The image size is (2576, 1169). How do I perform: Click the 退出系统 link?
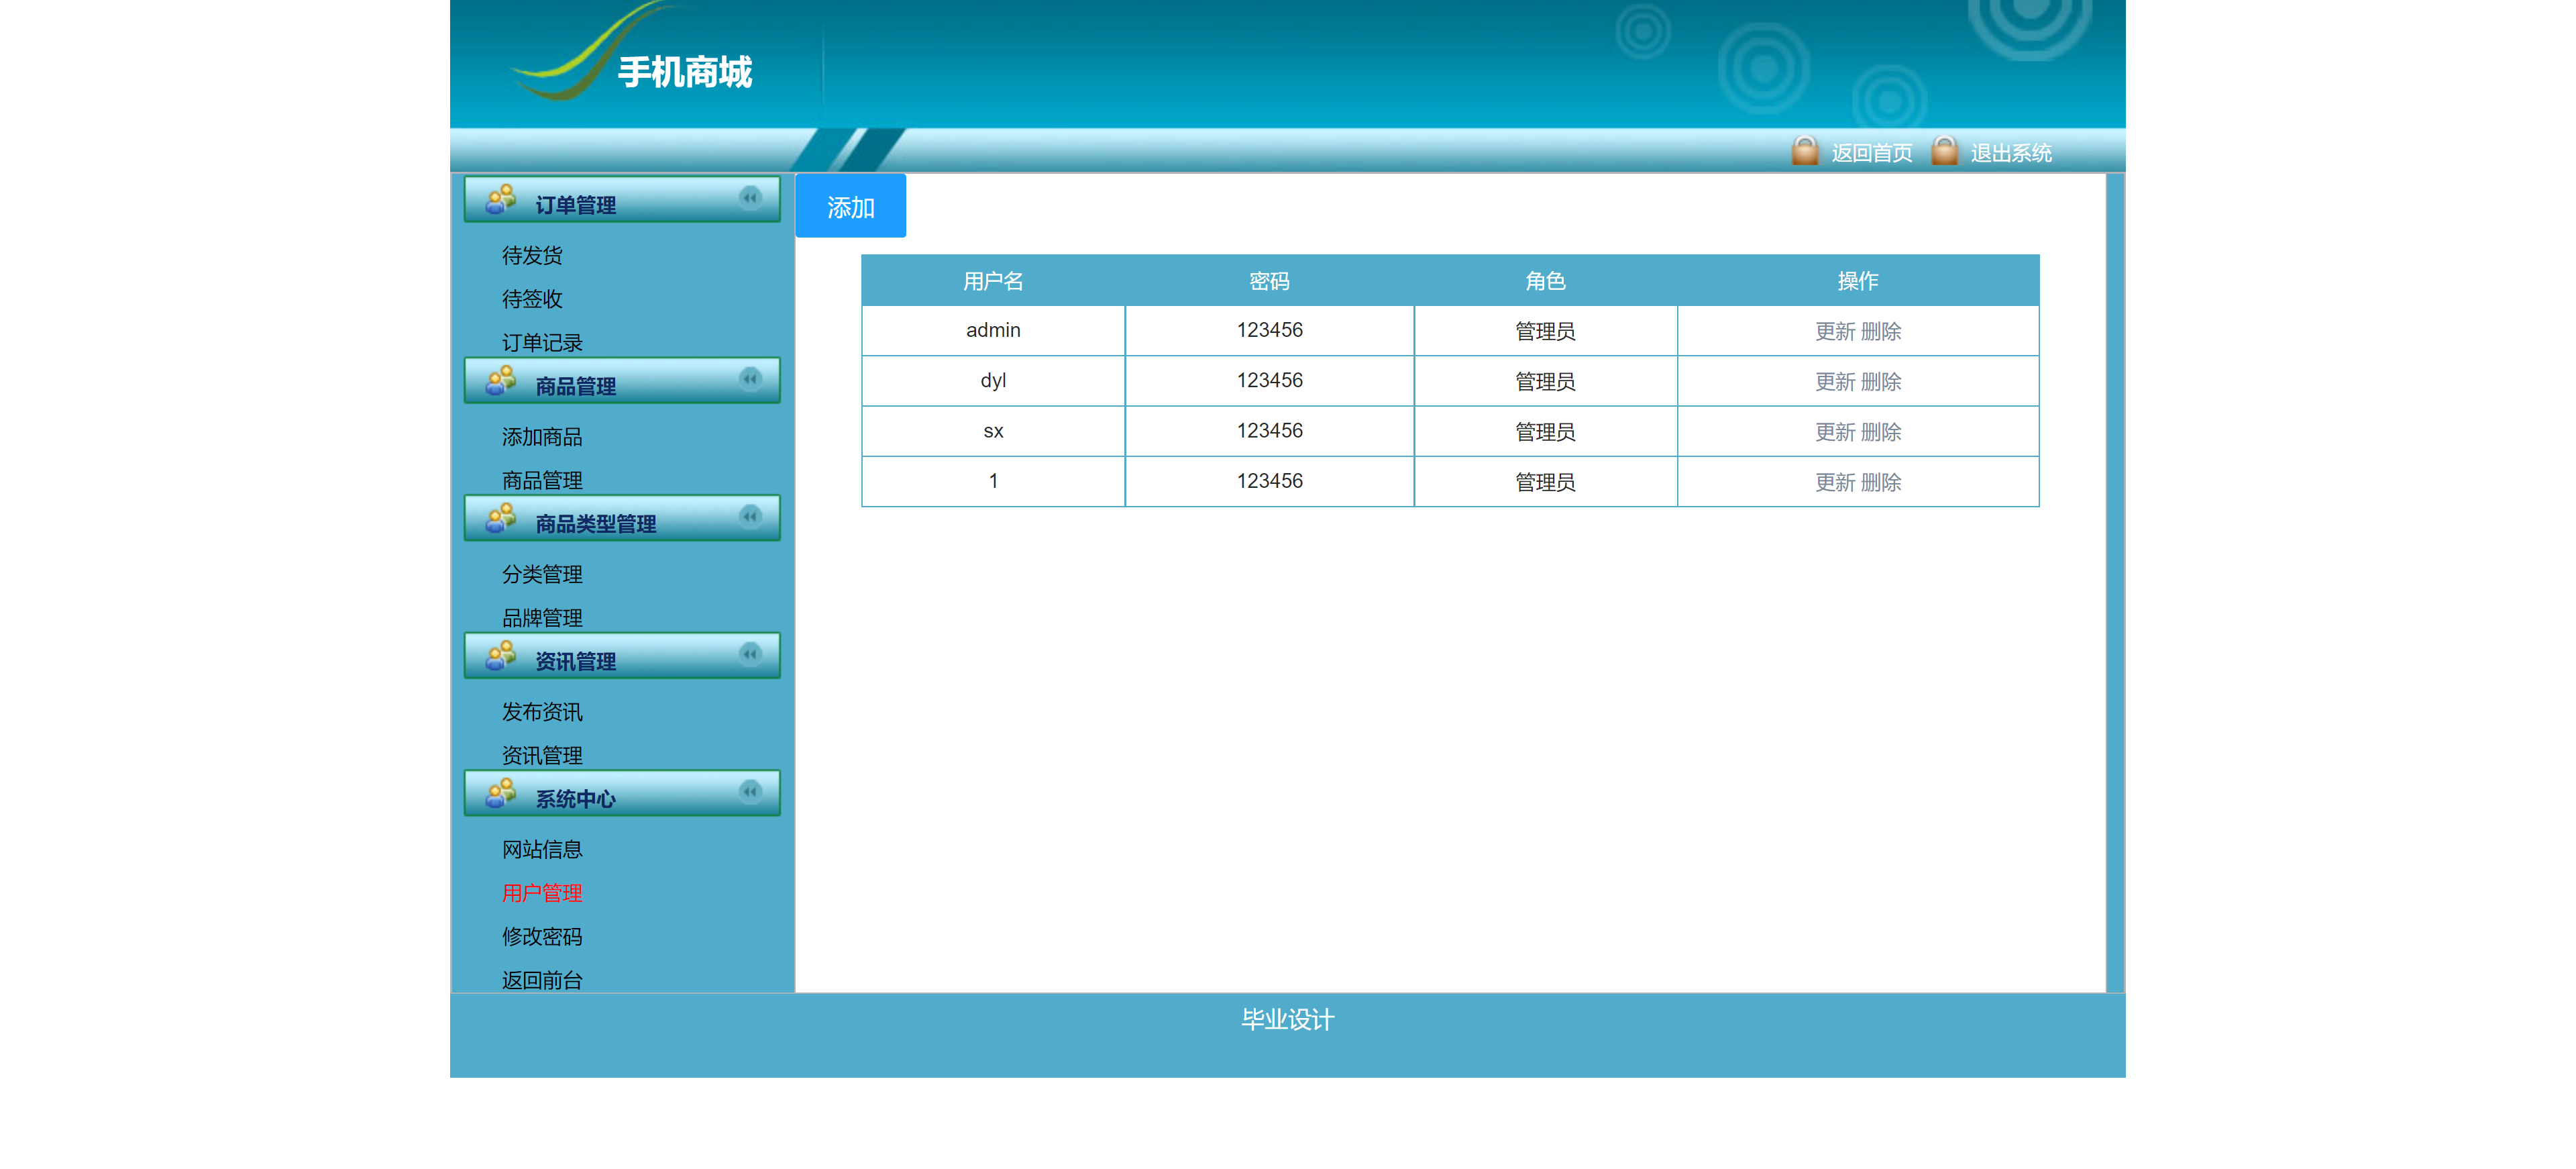(x=2011, y=153)
